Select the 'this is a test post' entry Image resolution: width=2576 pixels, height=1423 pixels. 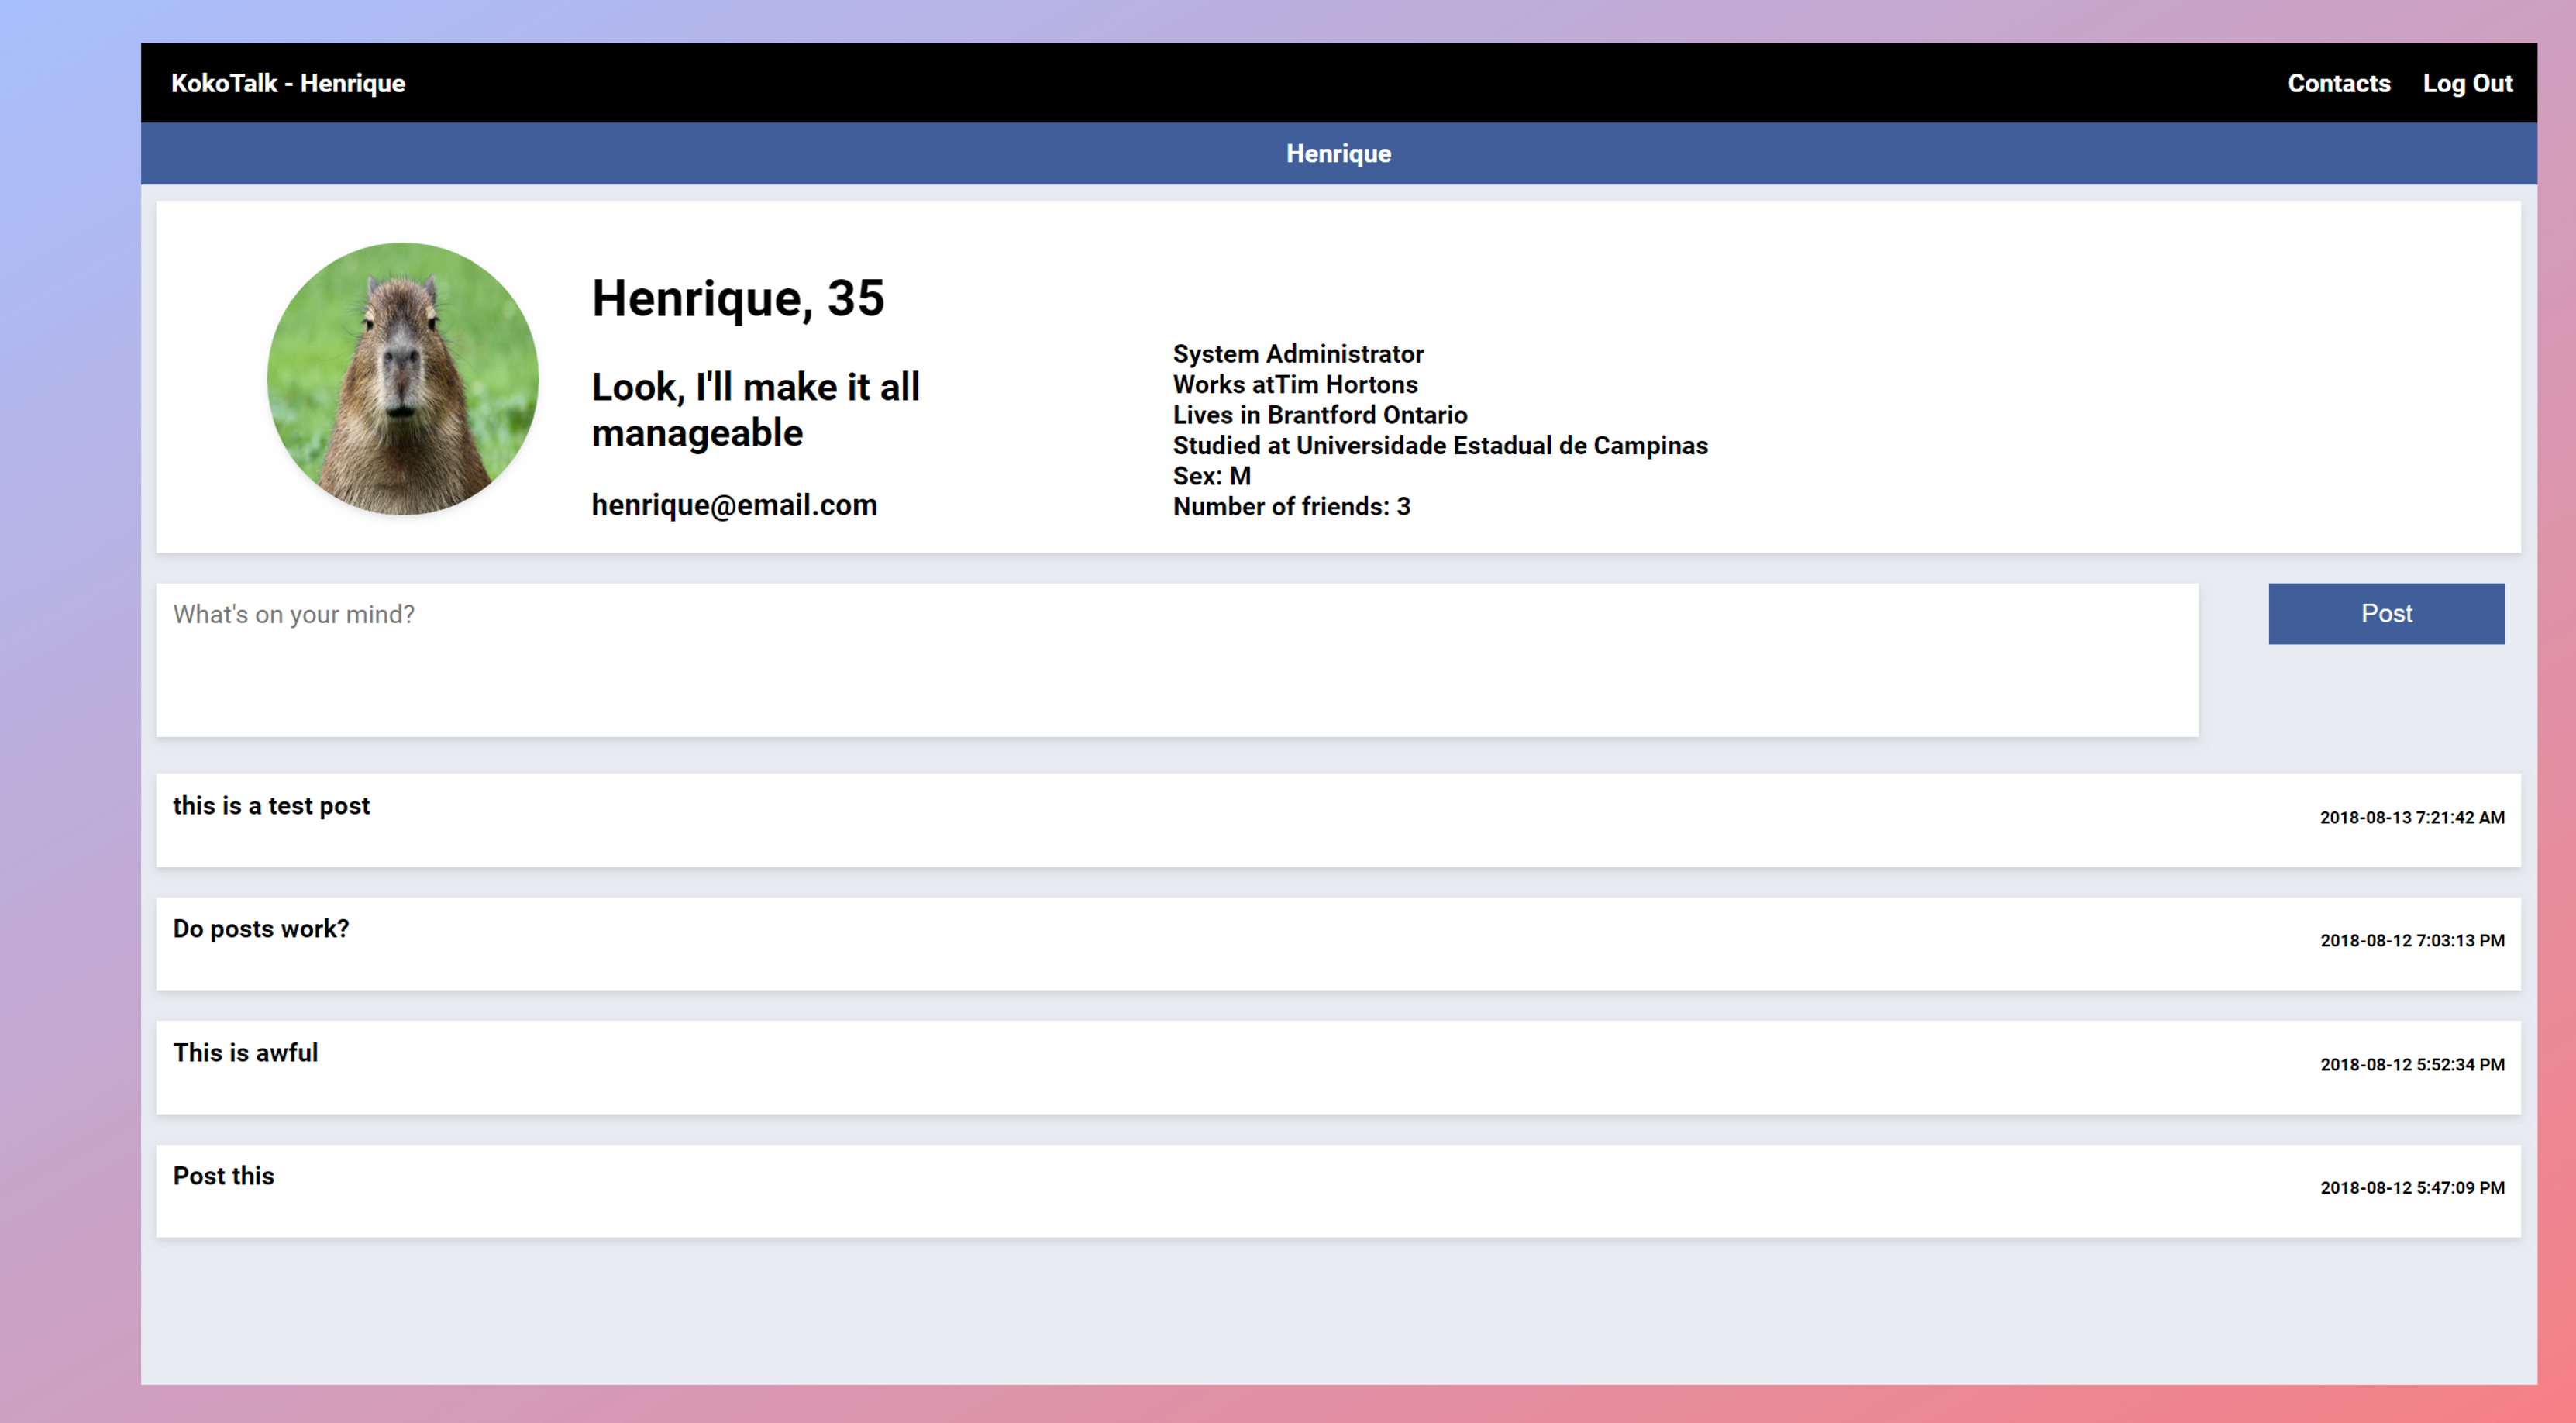(x=271, y=806)
